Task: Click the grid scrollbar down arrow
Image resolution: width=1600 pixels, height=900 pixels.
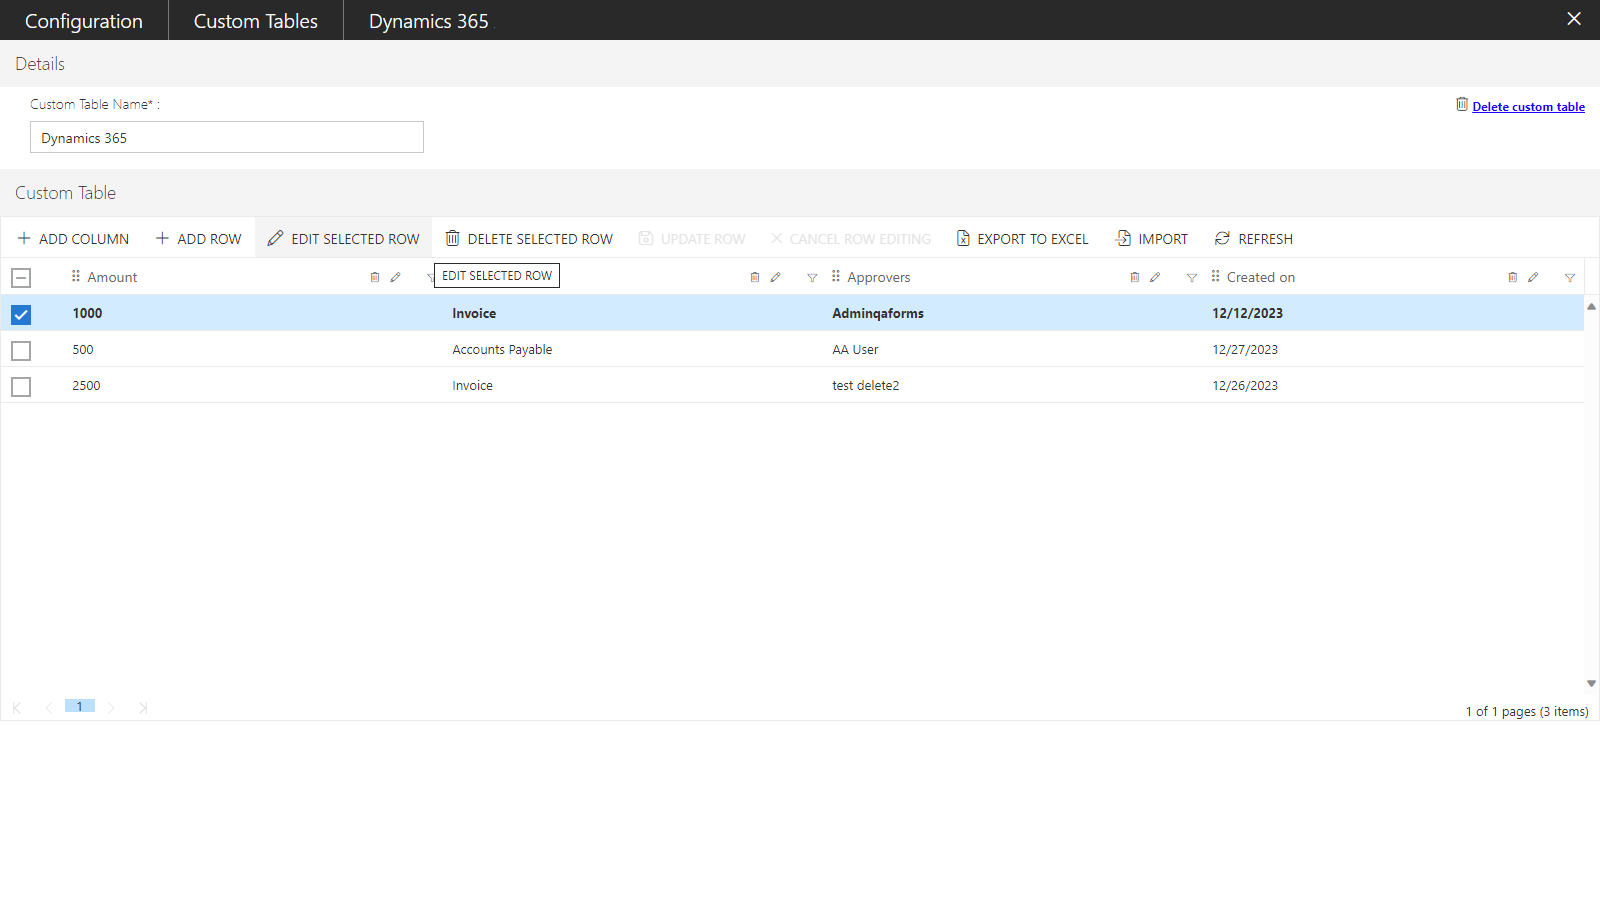Action: [x=1591, y=684]
